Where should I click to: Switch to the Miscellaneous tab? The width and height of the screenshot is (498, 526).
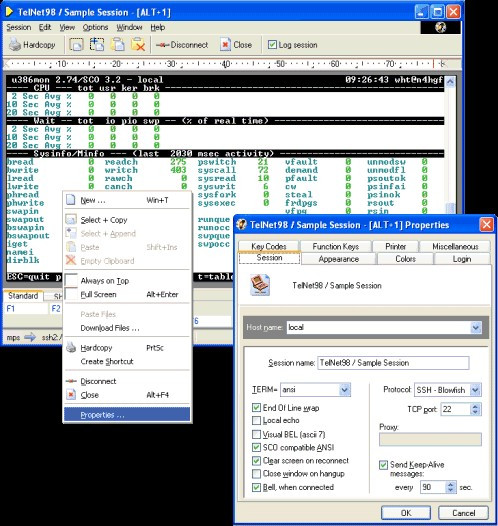[455, 247]
